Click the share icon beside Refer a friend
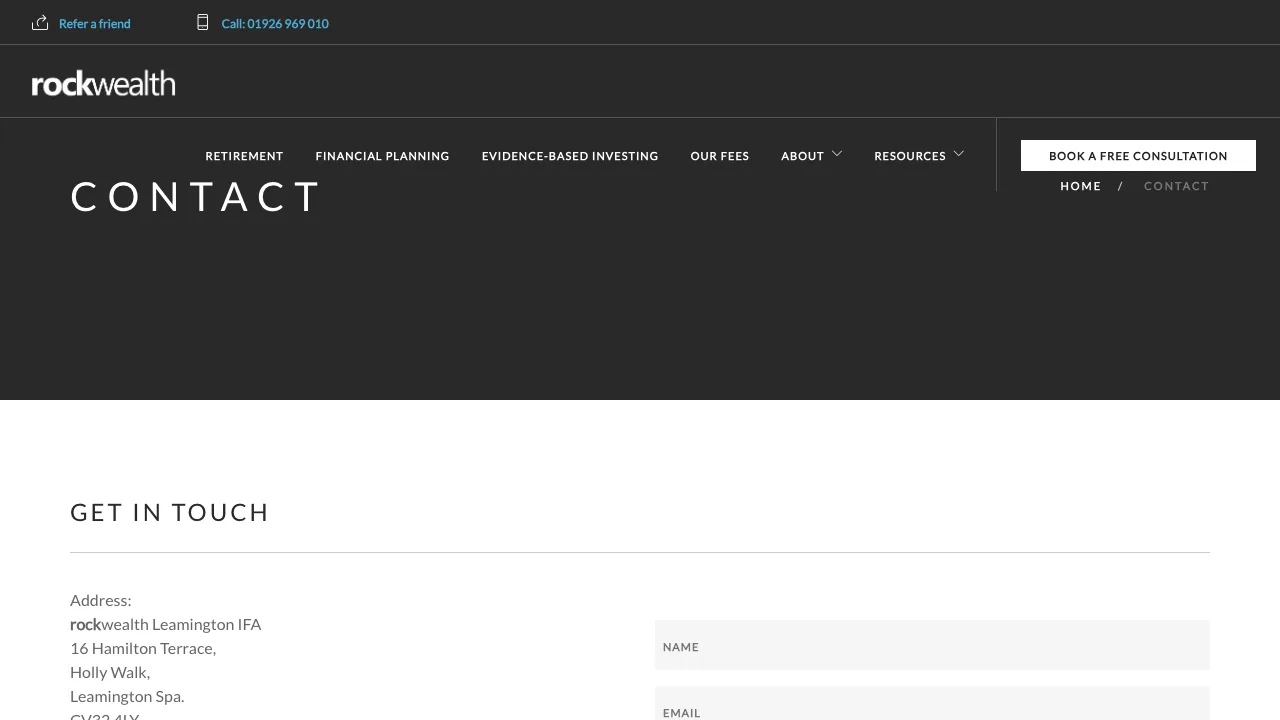Screen dimensions: 1280x720 [40, 23]
